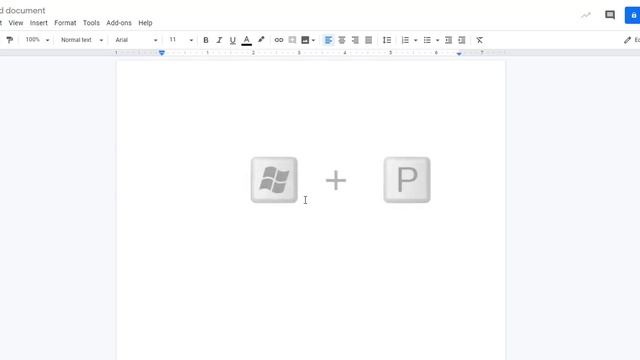Click the Windows key image
The width and height of the screenshot is (640, 360).
click(x=274, y=180)
